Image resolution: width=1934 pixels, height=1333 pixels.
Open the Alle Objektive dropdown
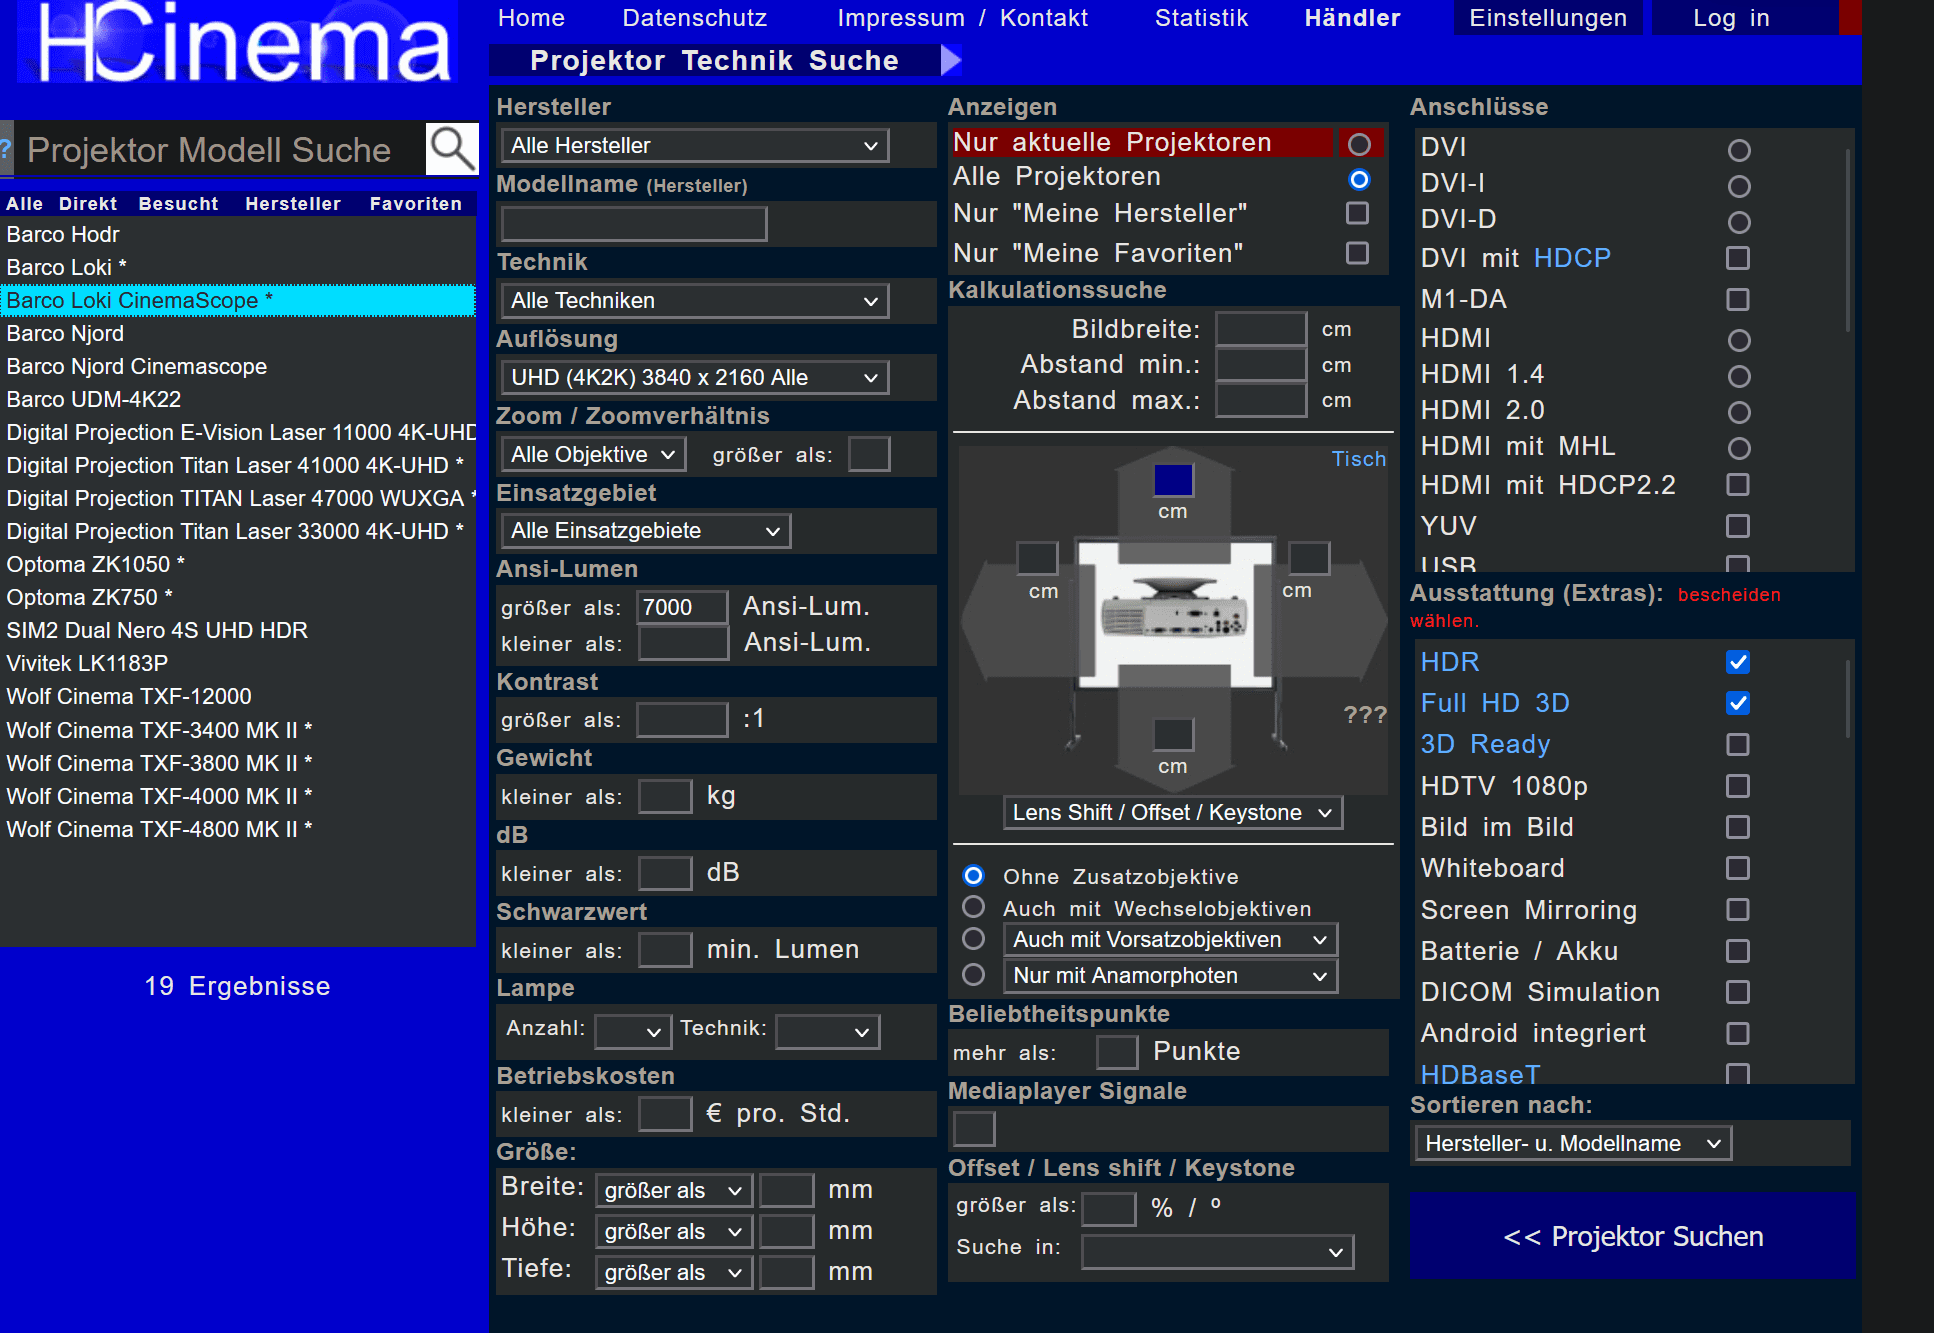pyautogui.click(x=593, y=455)
